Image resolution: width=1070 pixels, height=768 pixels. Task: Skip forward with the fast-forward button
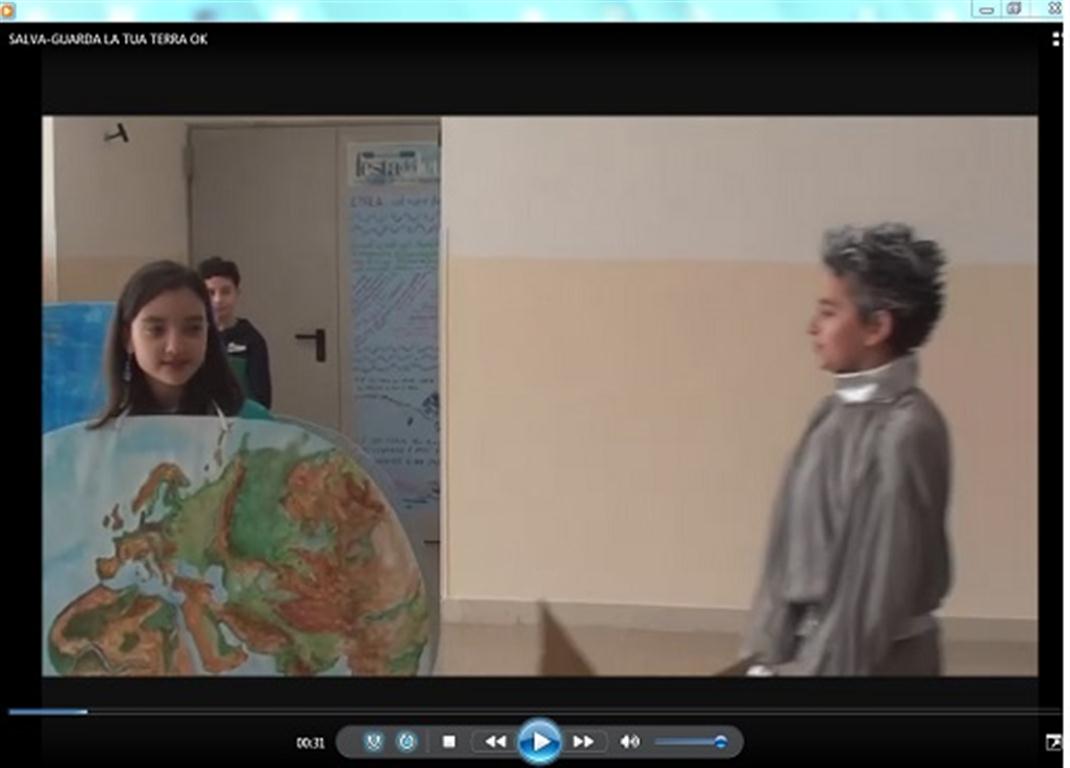(x=583, y=741)
